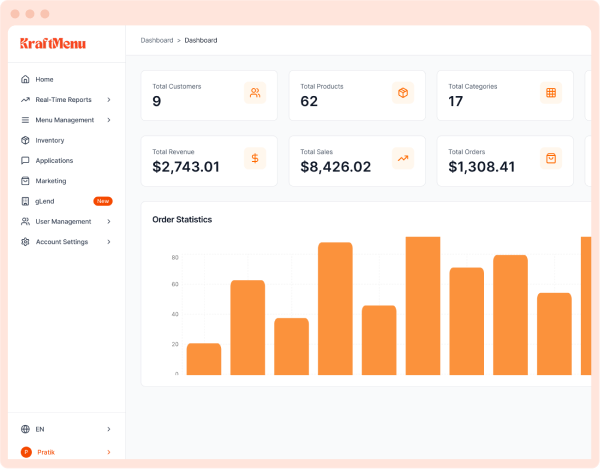Click the Total Categories value 17
The image size is (600, 469).
[455, 101]
